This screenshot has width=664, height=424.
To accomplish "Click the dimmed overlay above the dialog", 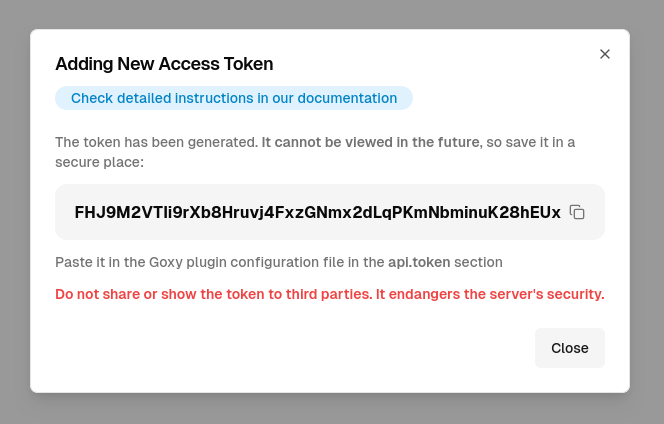I will pos(330,14).
